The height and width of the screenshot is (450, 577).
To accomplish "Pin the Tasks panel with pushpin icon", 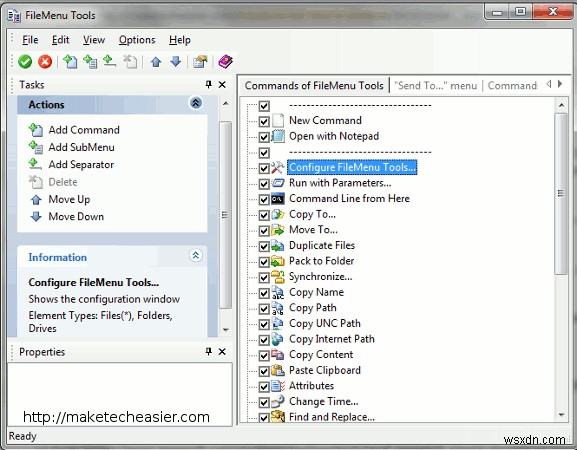I will click(x=209, y=85).
